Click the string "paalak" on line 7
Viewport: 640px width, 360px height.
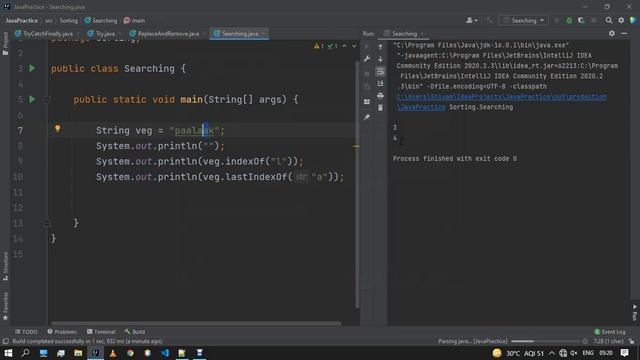pos(194,131)
